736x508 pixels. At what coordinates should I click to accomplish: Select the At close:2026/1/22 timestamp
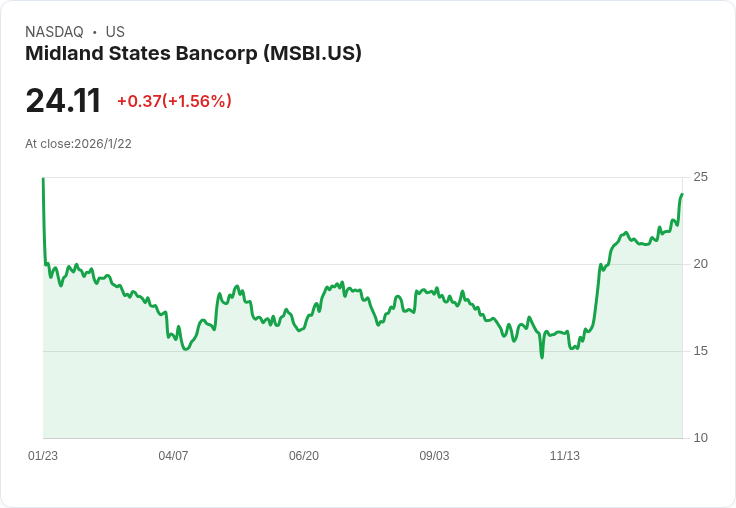point(78,144)
